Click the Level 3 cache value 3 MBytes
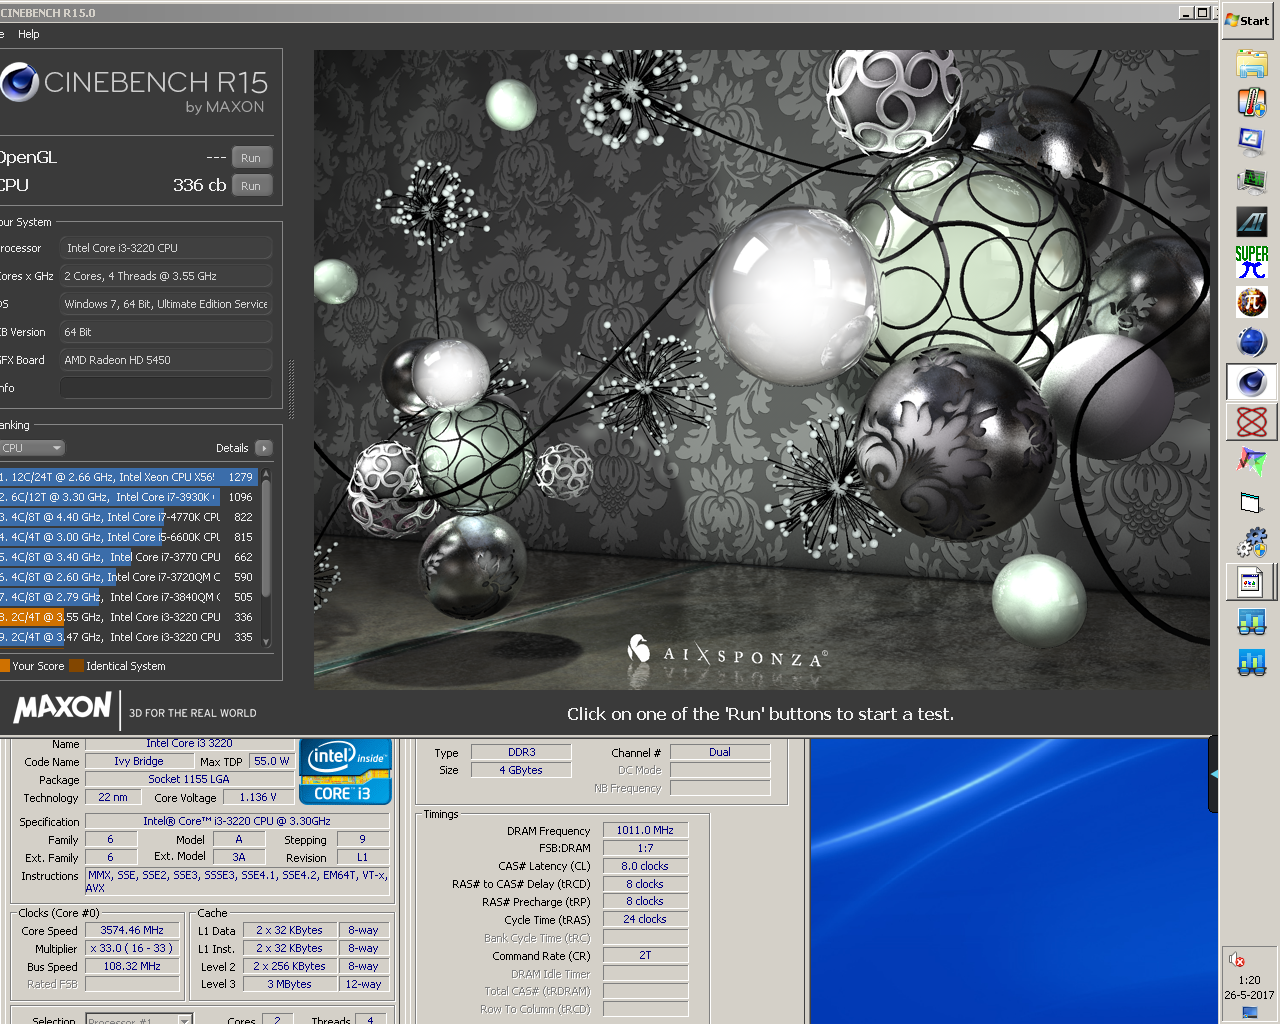This screenshot has width=1280, height=1024. click(x=290, y=984)
